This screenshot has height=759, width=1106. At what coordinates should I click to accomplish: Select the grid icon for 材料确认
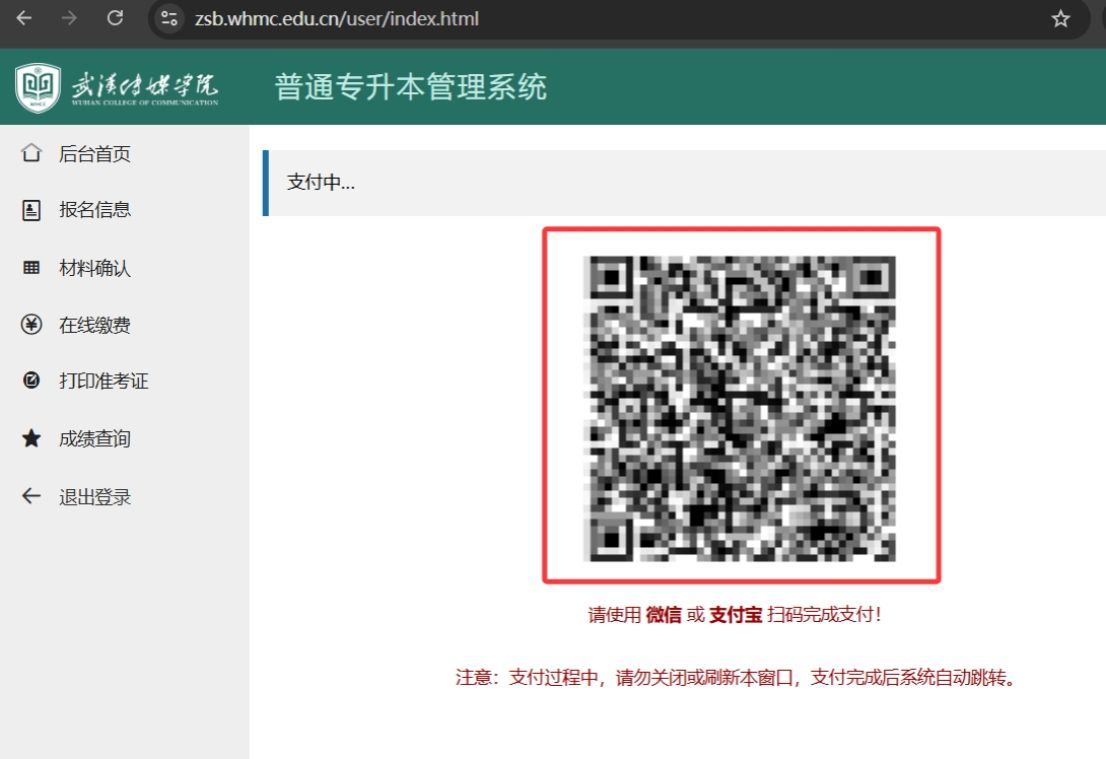click(32, 268)
